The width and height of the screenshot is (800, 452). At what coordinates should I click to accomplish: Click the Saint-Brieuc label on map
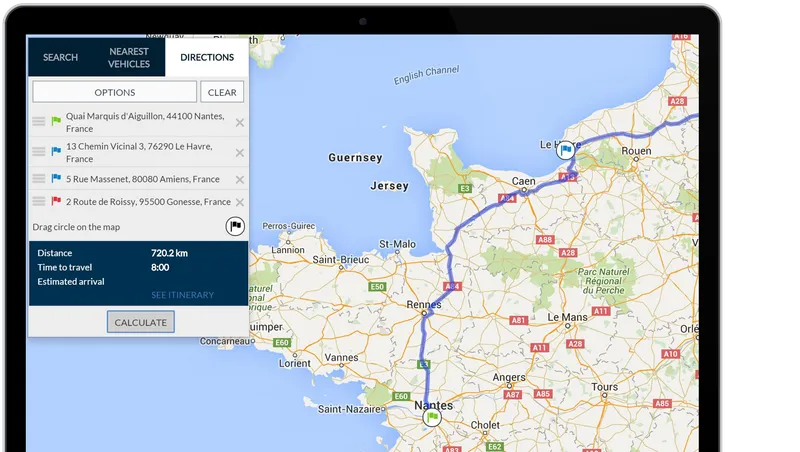pyautogui.click(x=341, y=260)
